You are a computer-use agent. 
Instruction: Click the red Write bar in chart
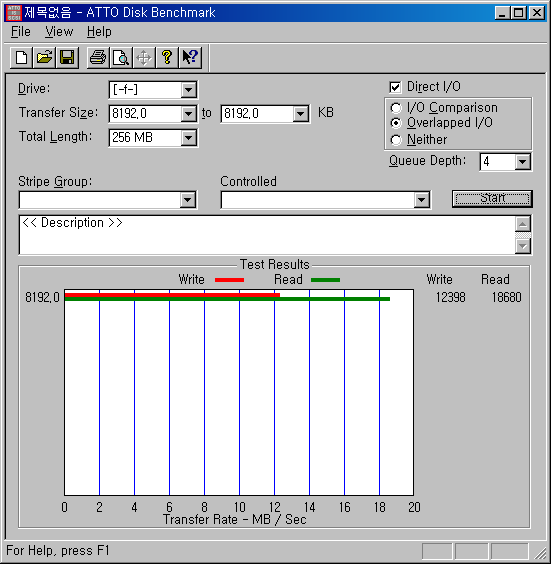click(172, 295)
